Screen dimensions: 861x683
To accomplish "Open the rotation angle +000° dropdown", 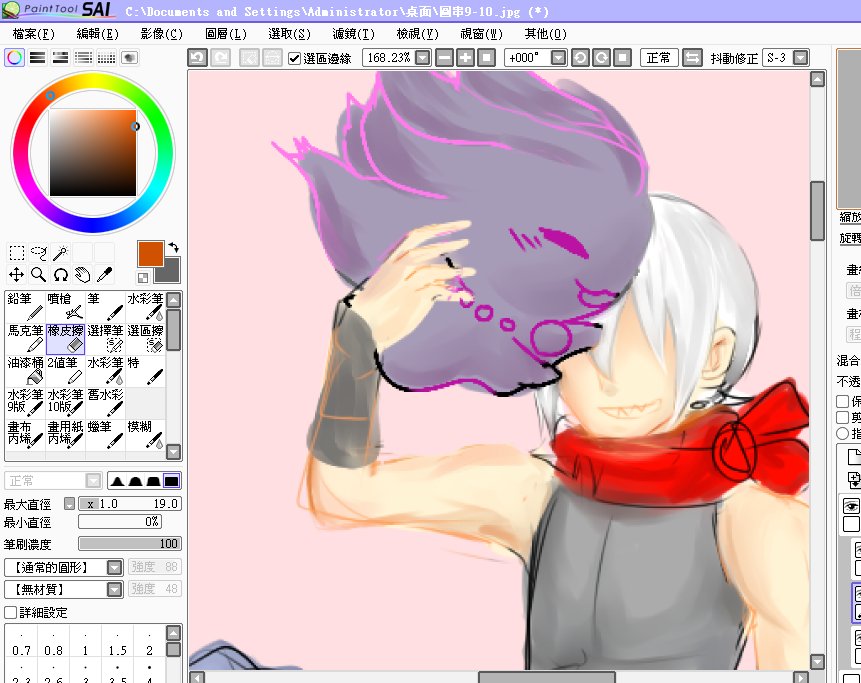I will [x=558, y=58].
